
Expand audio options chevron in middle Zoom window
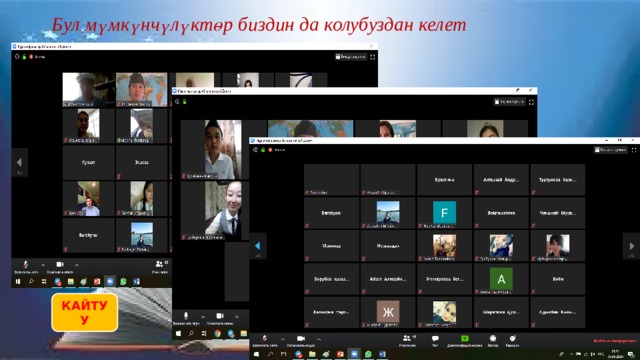coord(203,317)
